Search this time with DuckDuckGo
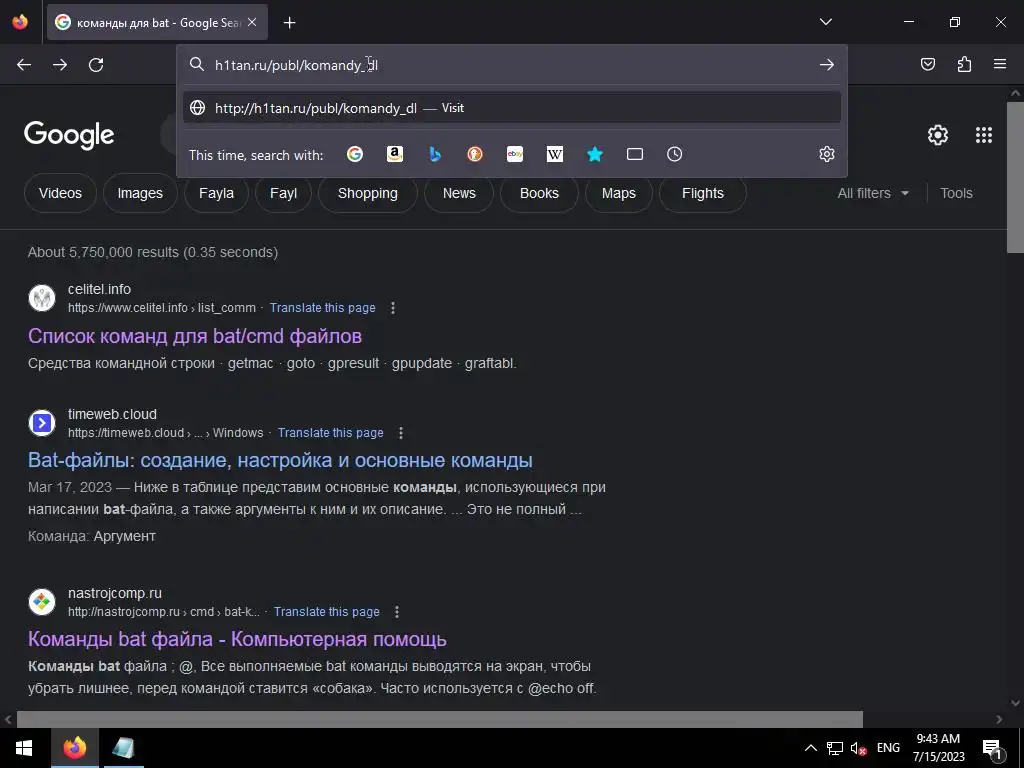The image size is (1024, 768). pos(475,154)
